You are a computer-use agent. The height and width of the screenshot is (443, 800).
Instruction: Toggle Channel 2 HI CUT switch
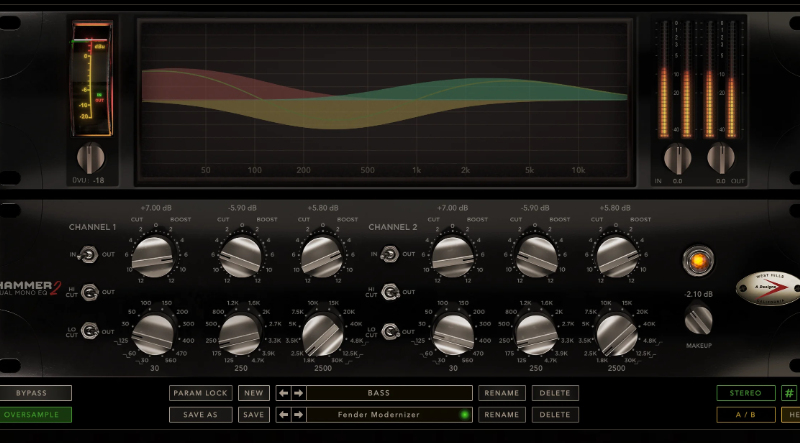[390, 292]
